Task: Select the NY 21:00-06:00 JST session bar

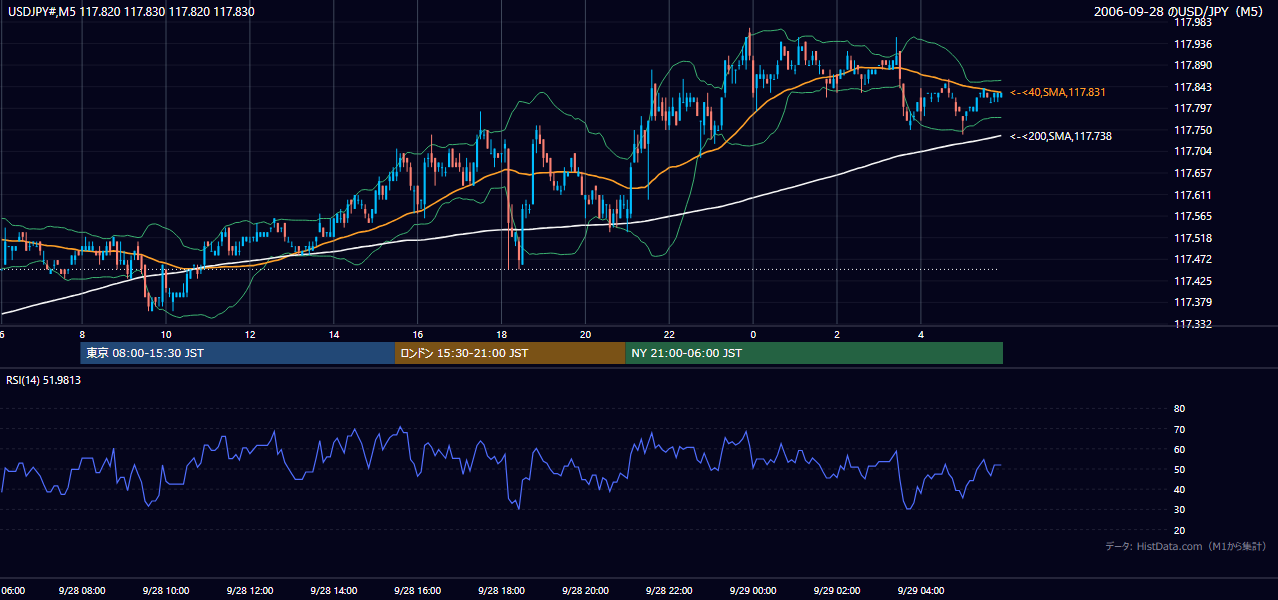Action: pos(814,353)
